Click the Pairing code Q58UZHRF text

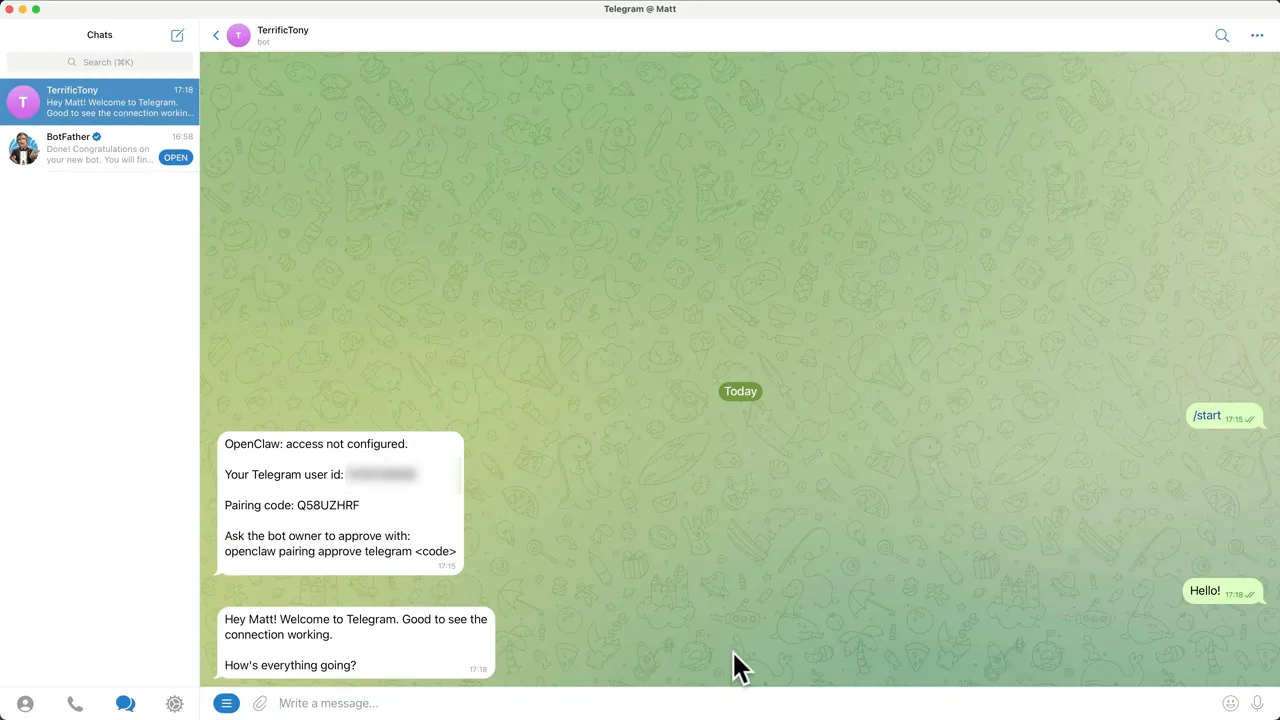click(x=292, y=505)
